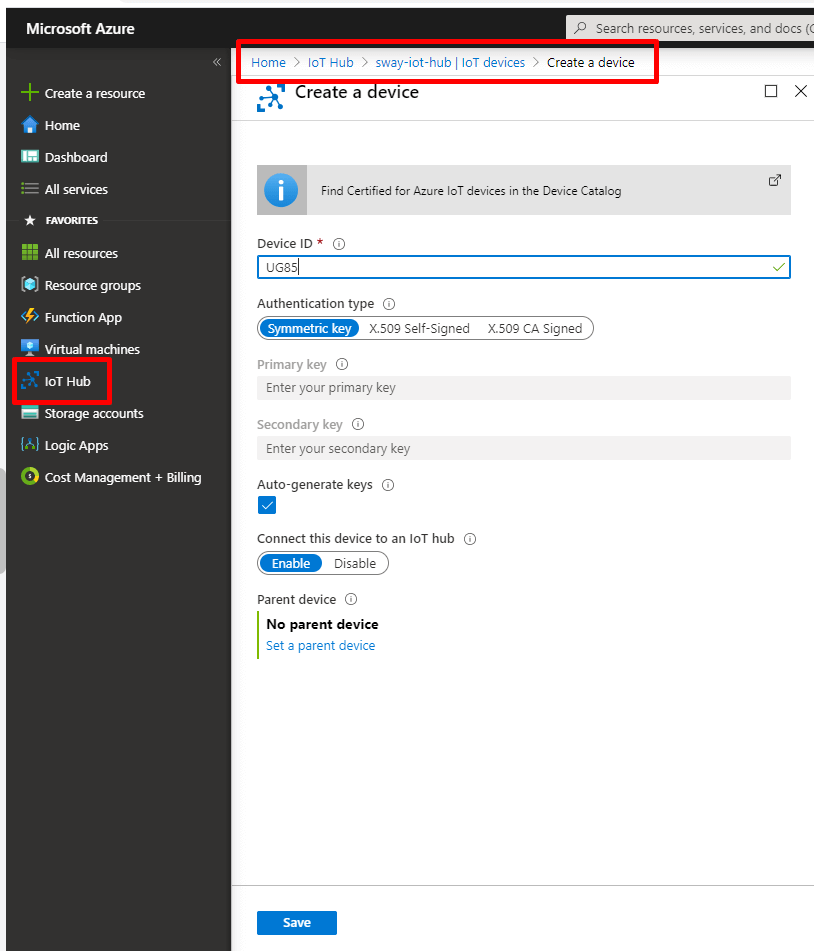Show info tooltip for Device ID
814x951 pixels.
tap(339, 244)
